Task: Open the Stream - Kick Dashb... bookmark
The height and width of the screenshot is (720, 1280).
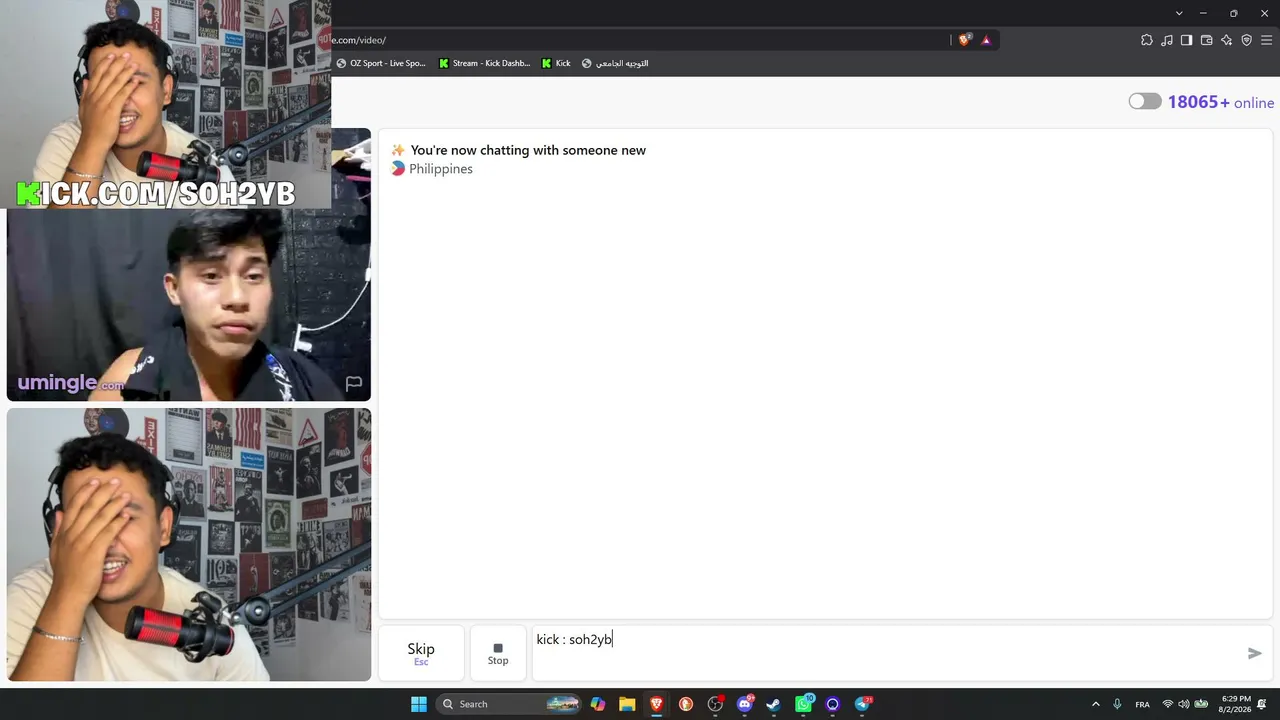Action: (x=484, y=63)
